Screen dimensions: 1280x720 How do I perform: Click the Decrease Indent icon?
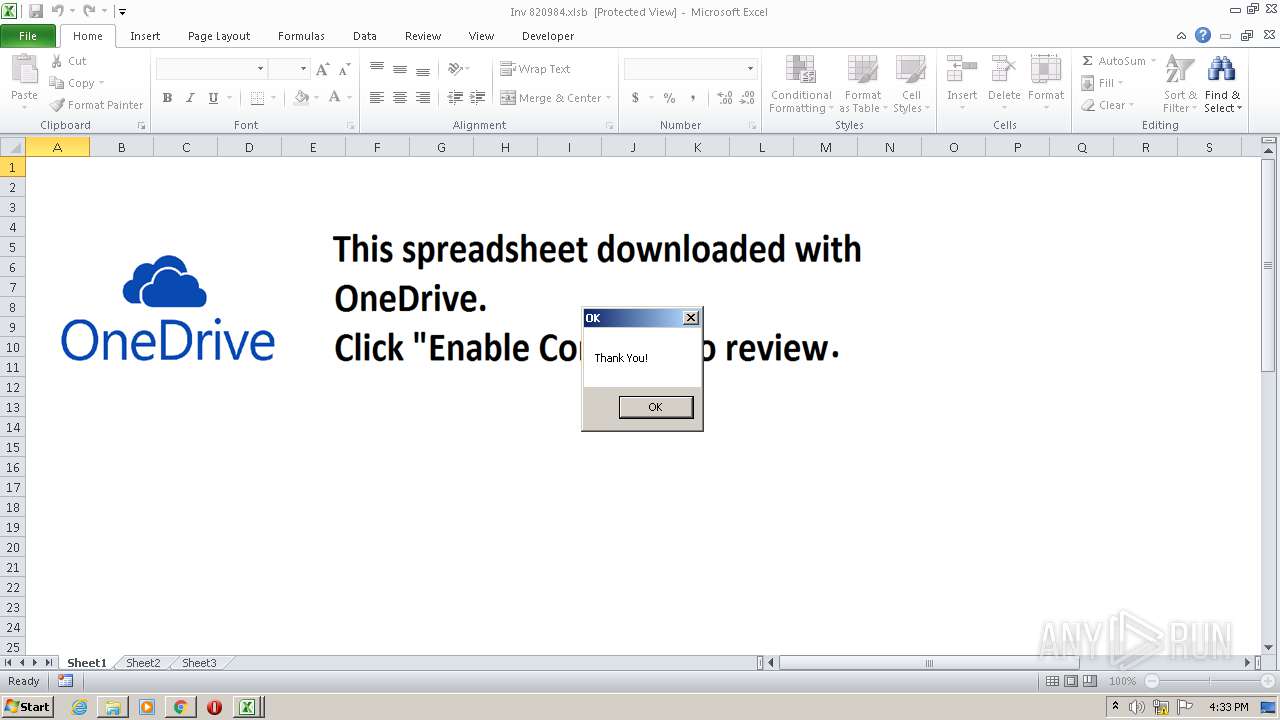455,98
